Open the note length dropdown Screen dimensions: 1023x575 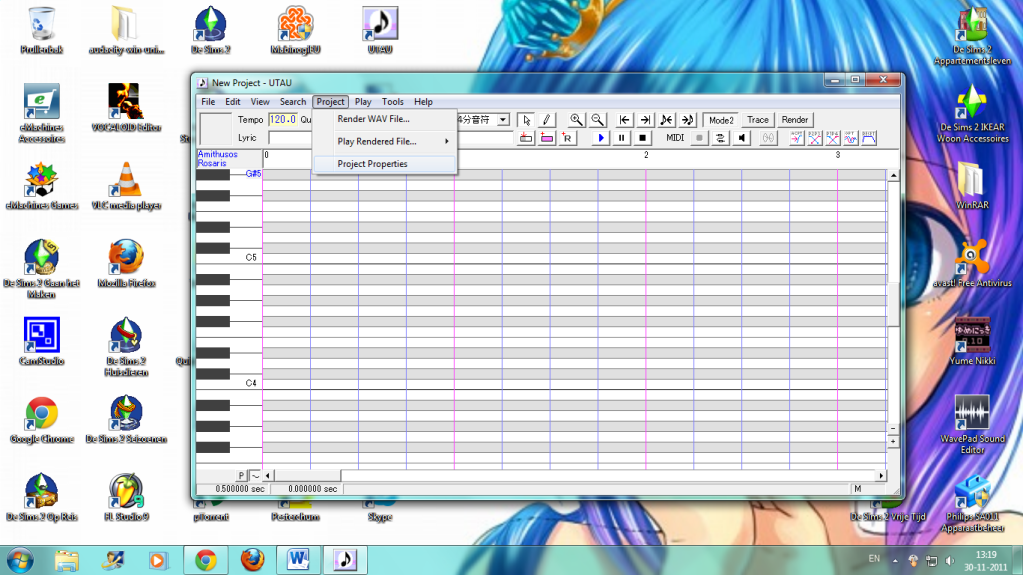click(x=503, y=120)
